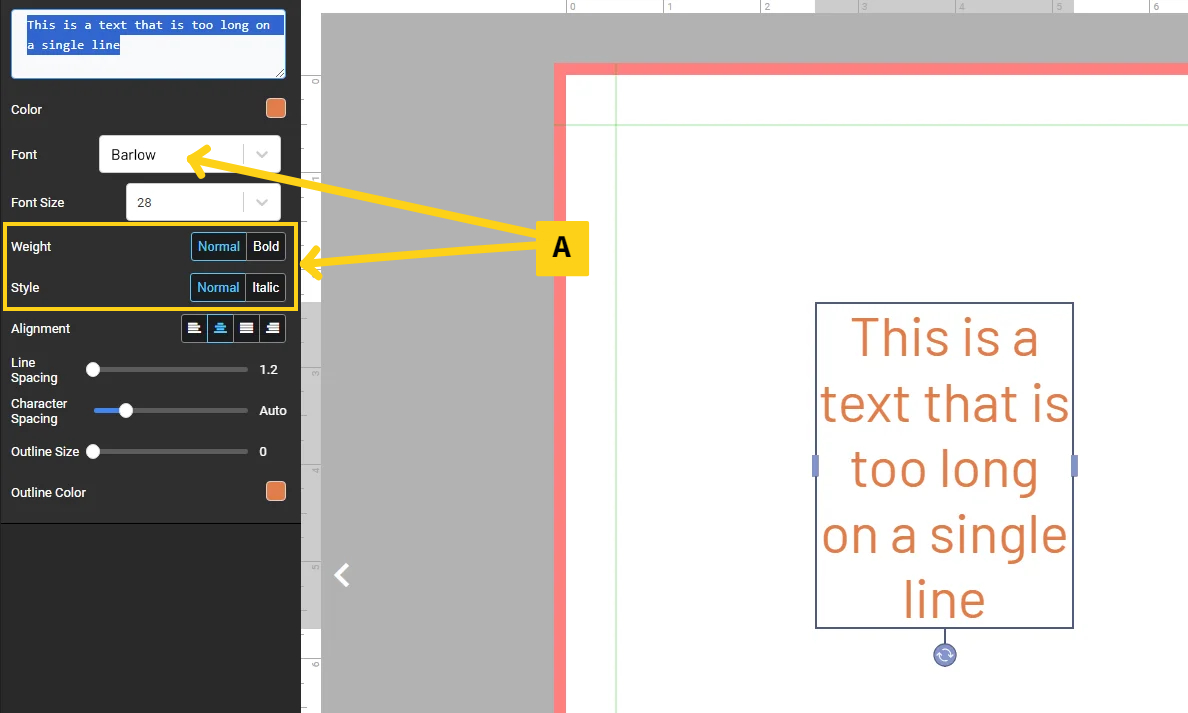1188x713 pixels.
Task: Open the Outline Color swatch
Action: (276, 491)
